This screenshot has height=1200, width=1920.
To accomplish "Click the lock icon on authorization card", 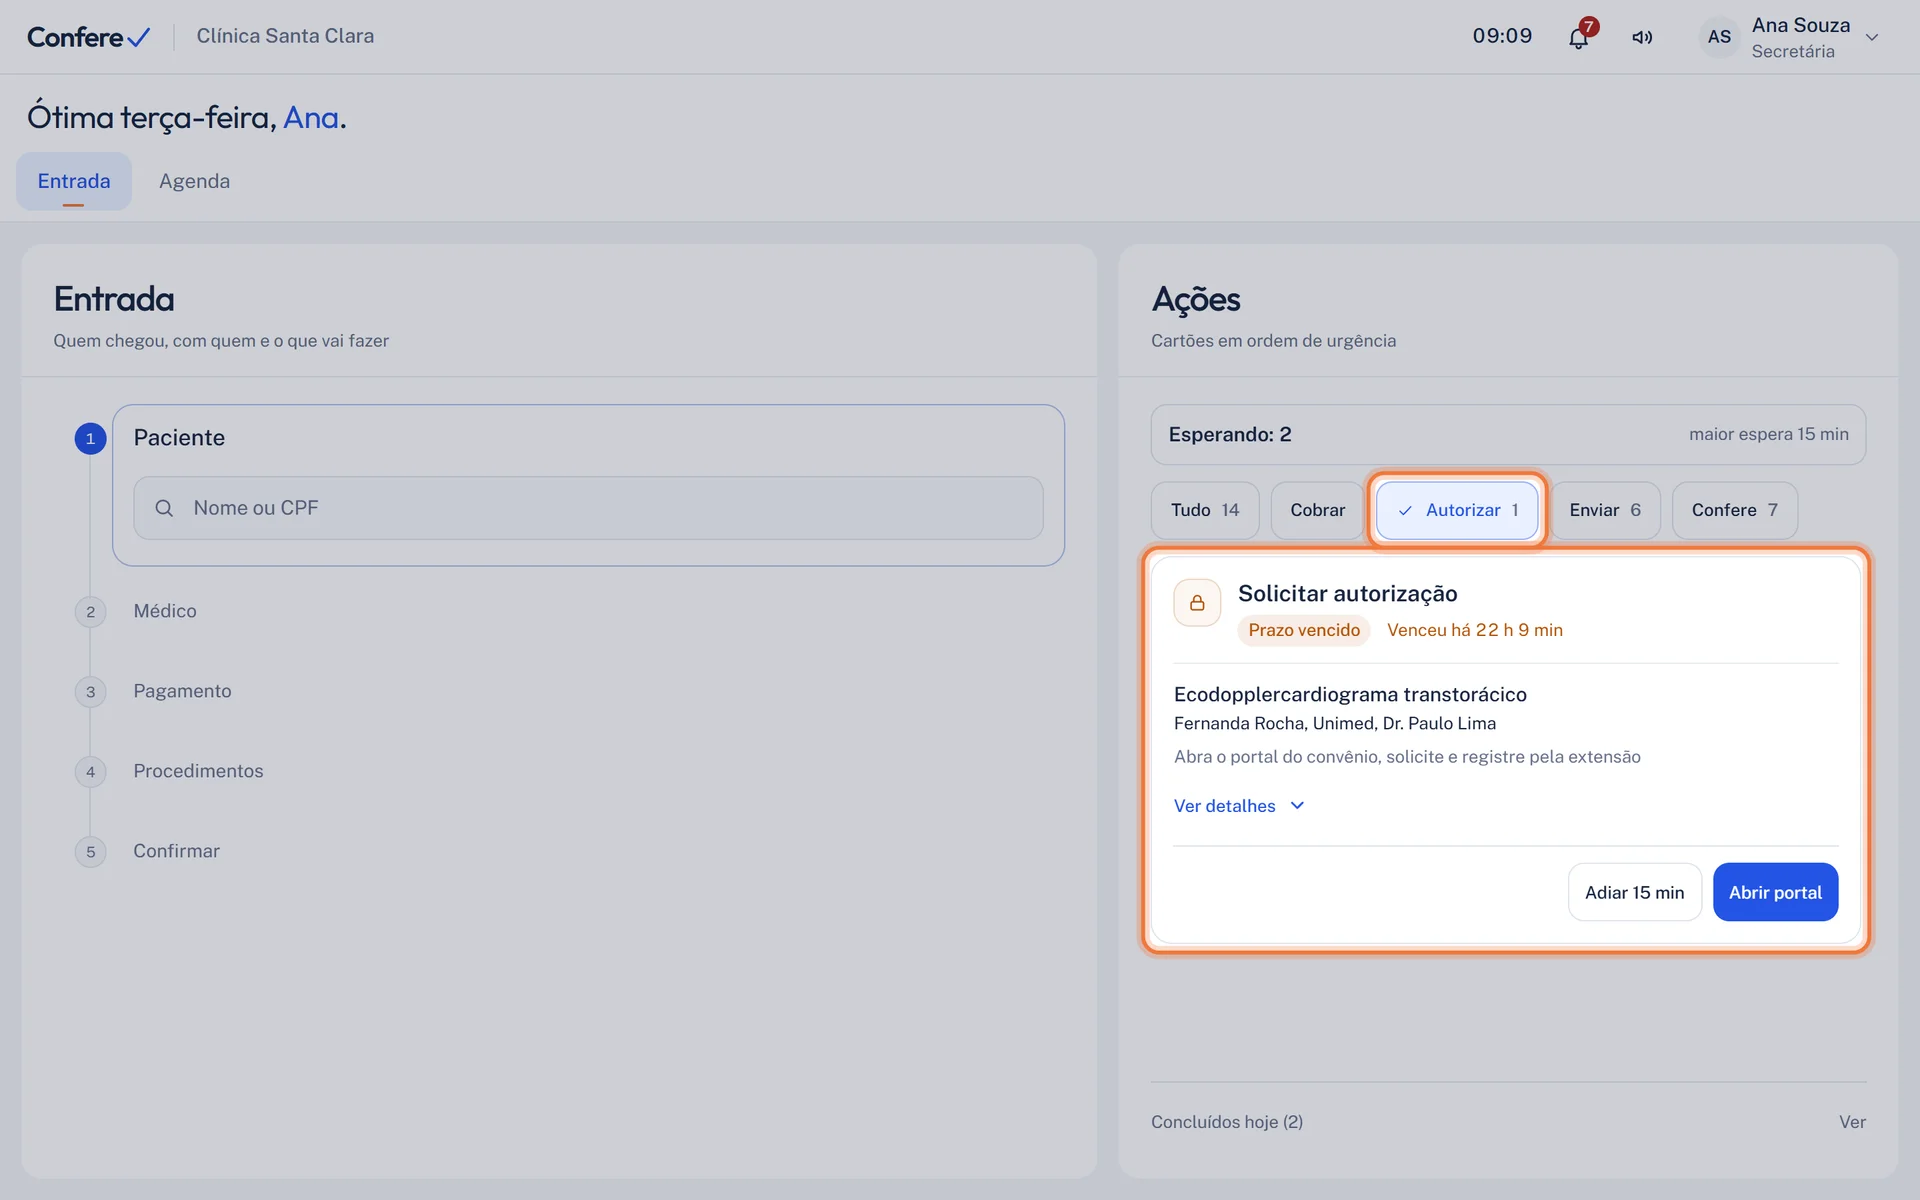I will [x=1197, y=603].
